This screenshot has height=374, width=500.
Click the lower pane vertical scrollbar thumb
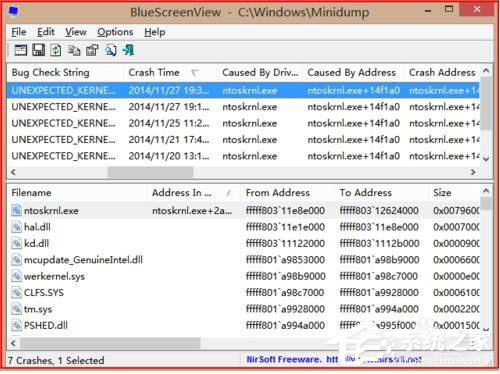coord(486,204)
